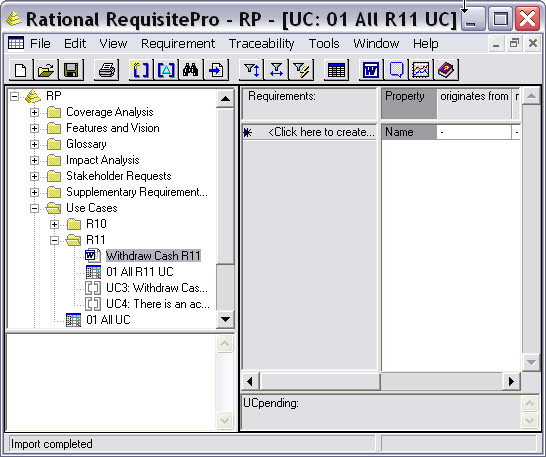Launch the metrics chart toolbar icon
The width and height of the screenshot is (546, 457).
coord(421,70)
